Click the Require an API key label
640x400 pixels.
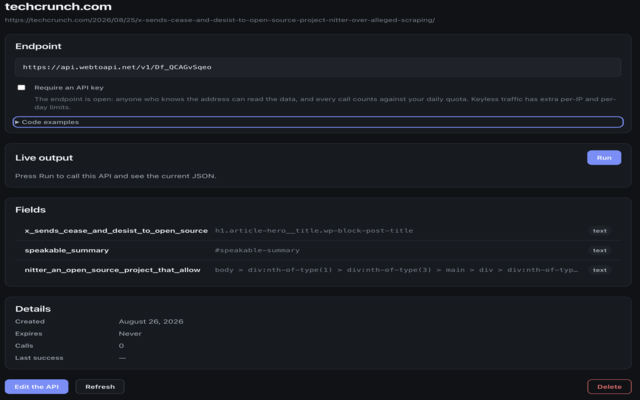point(69,87)
